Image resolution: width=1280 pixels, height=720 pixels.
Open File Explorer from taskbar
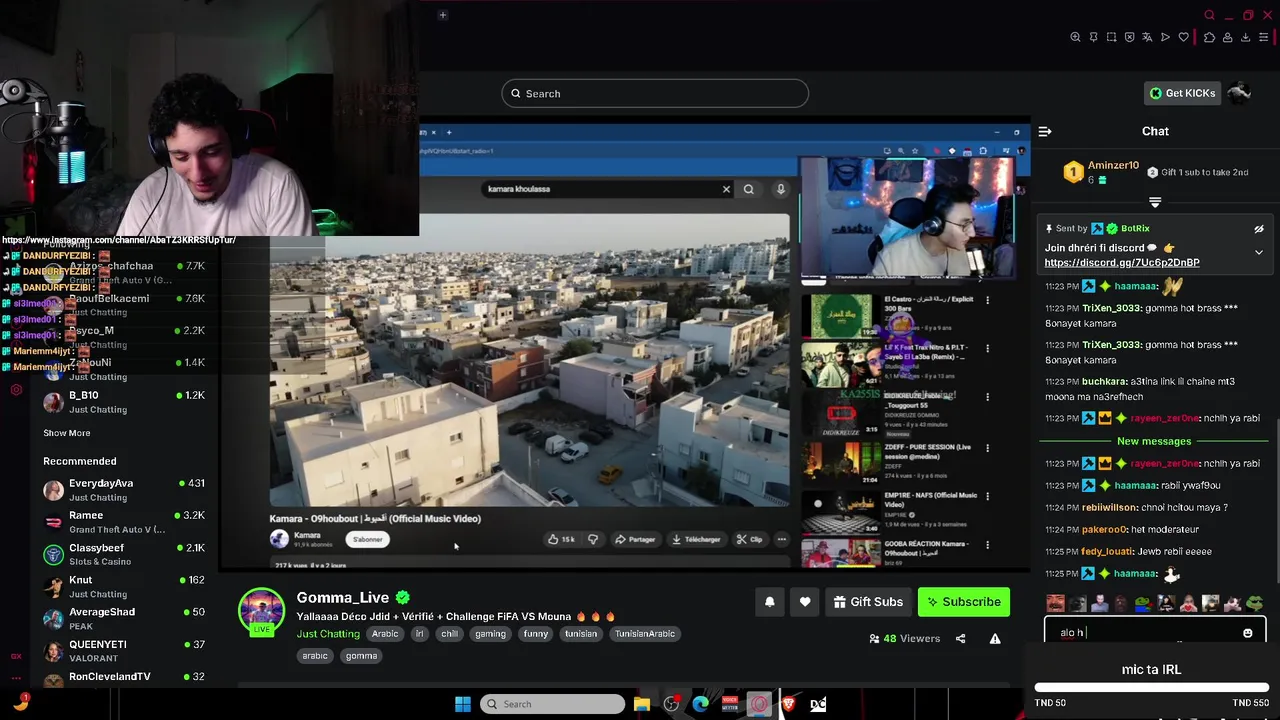click(x=642, y=704)
